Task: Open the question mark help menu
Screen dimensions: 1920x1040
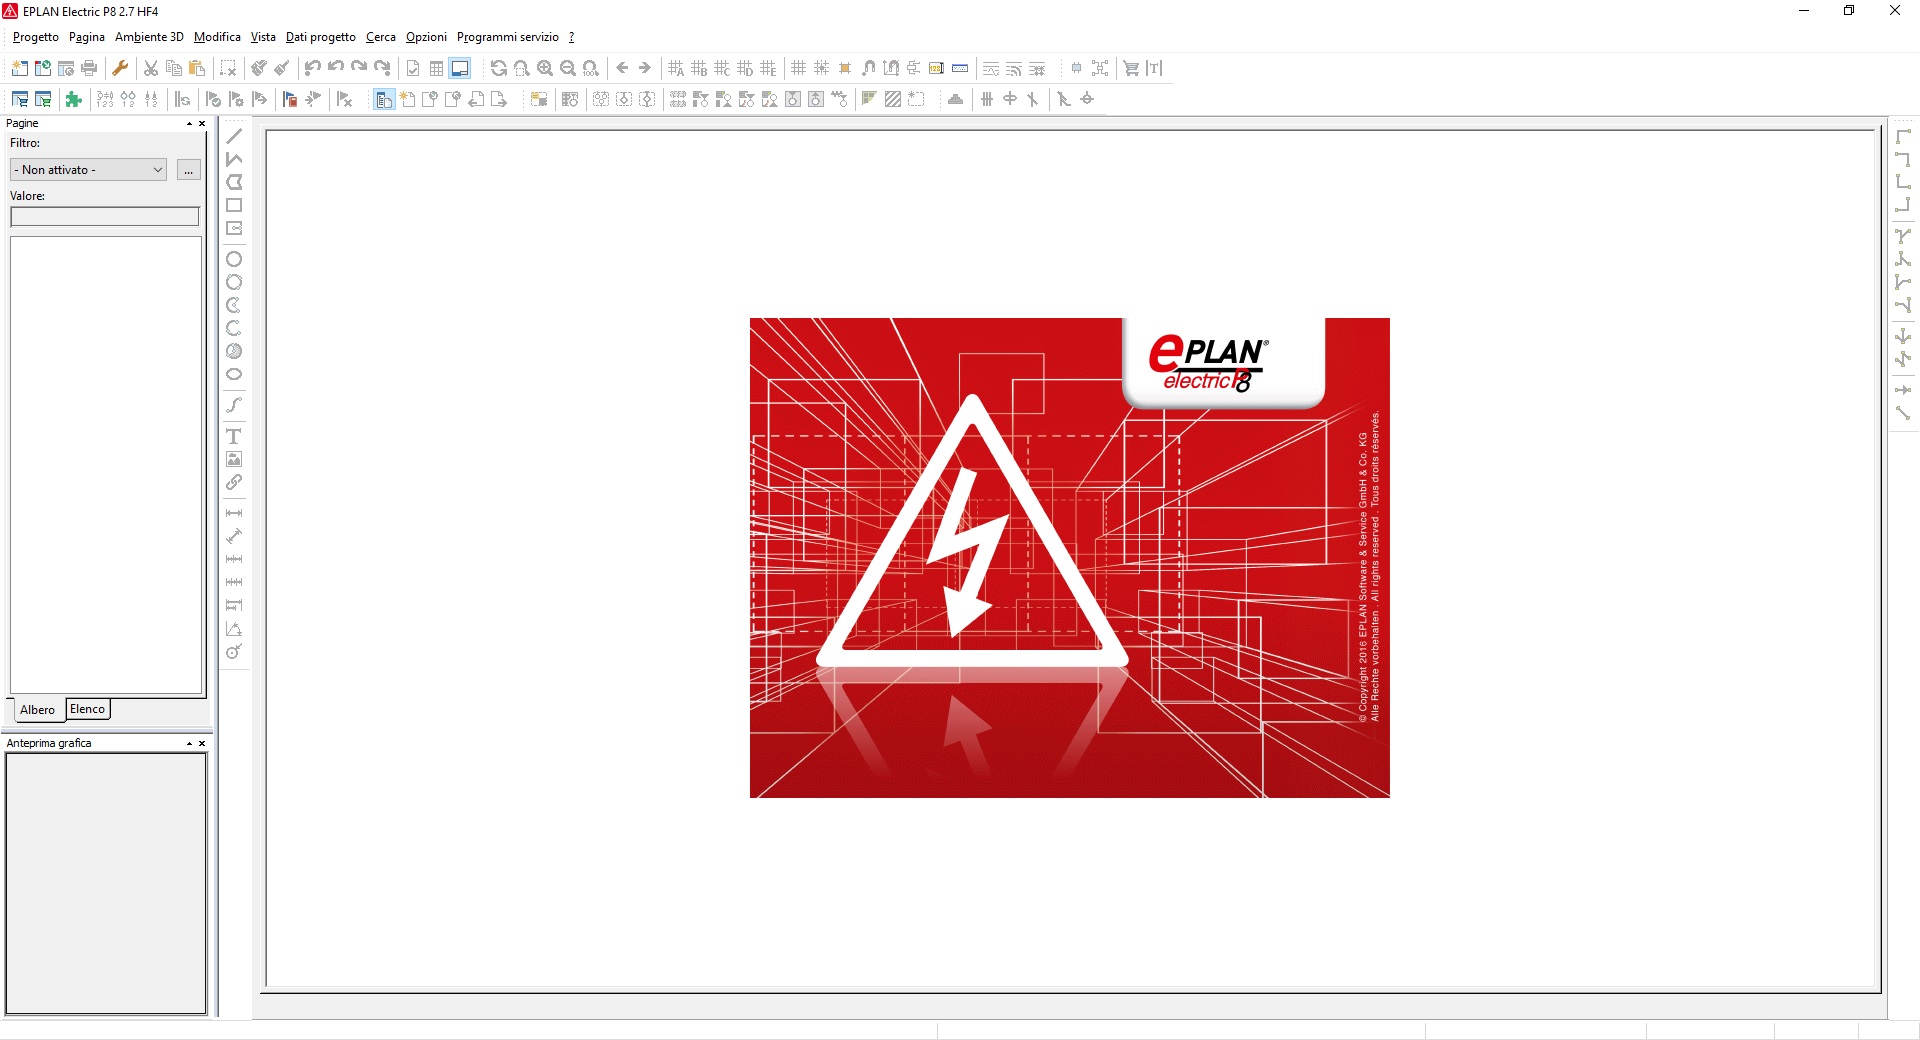Action: tap(572, 37)
